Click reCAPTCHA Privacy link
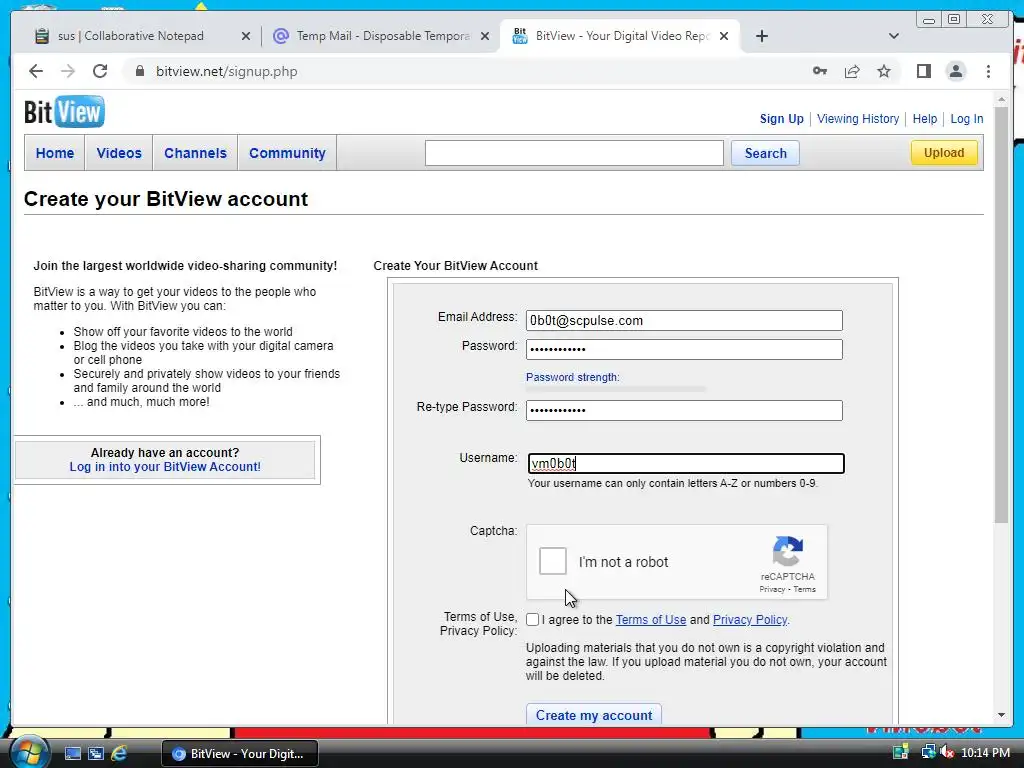 772,589
